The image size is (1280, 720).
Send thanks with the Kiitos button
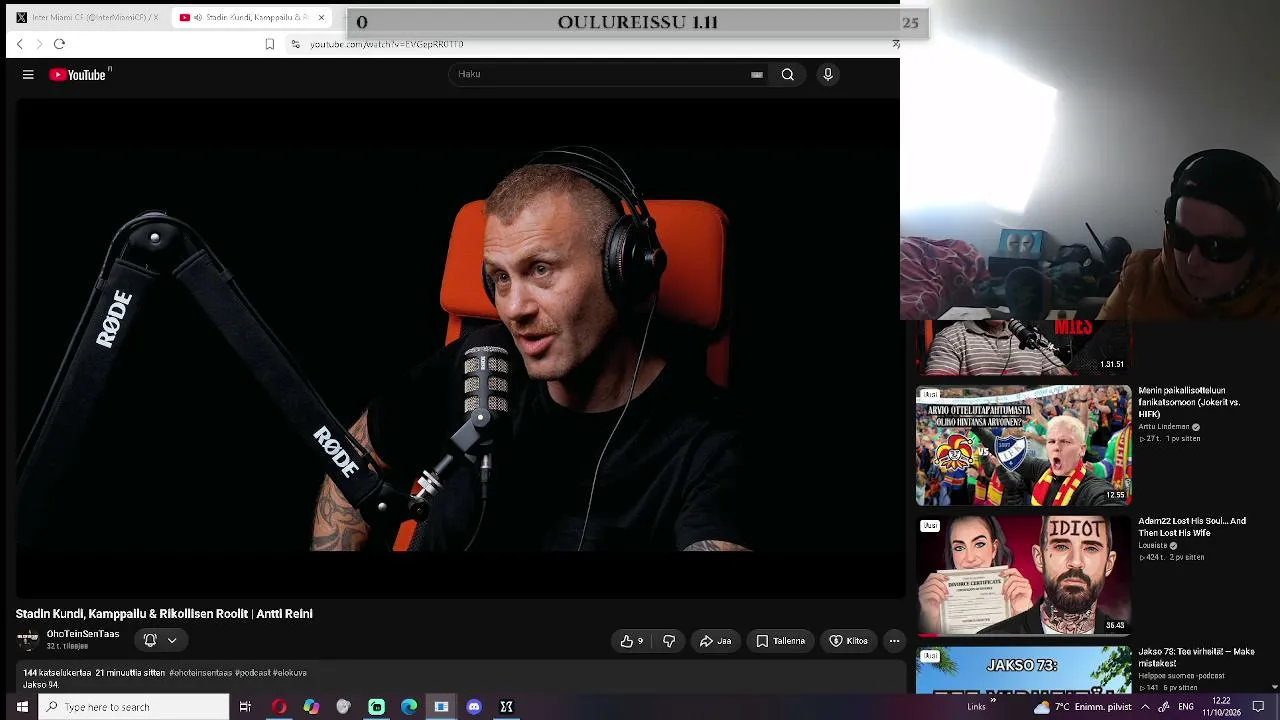(x=848, y=641)
